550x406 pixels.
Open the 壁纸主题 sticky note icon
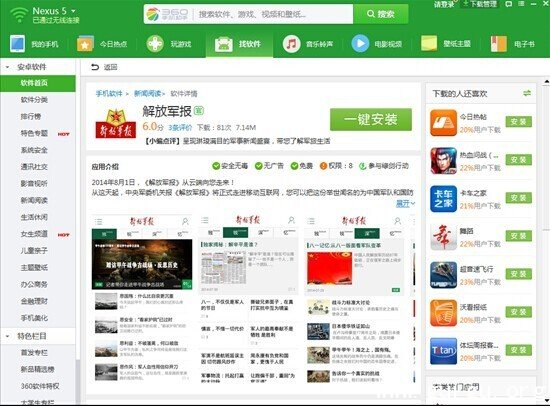(429, 44)
